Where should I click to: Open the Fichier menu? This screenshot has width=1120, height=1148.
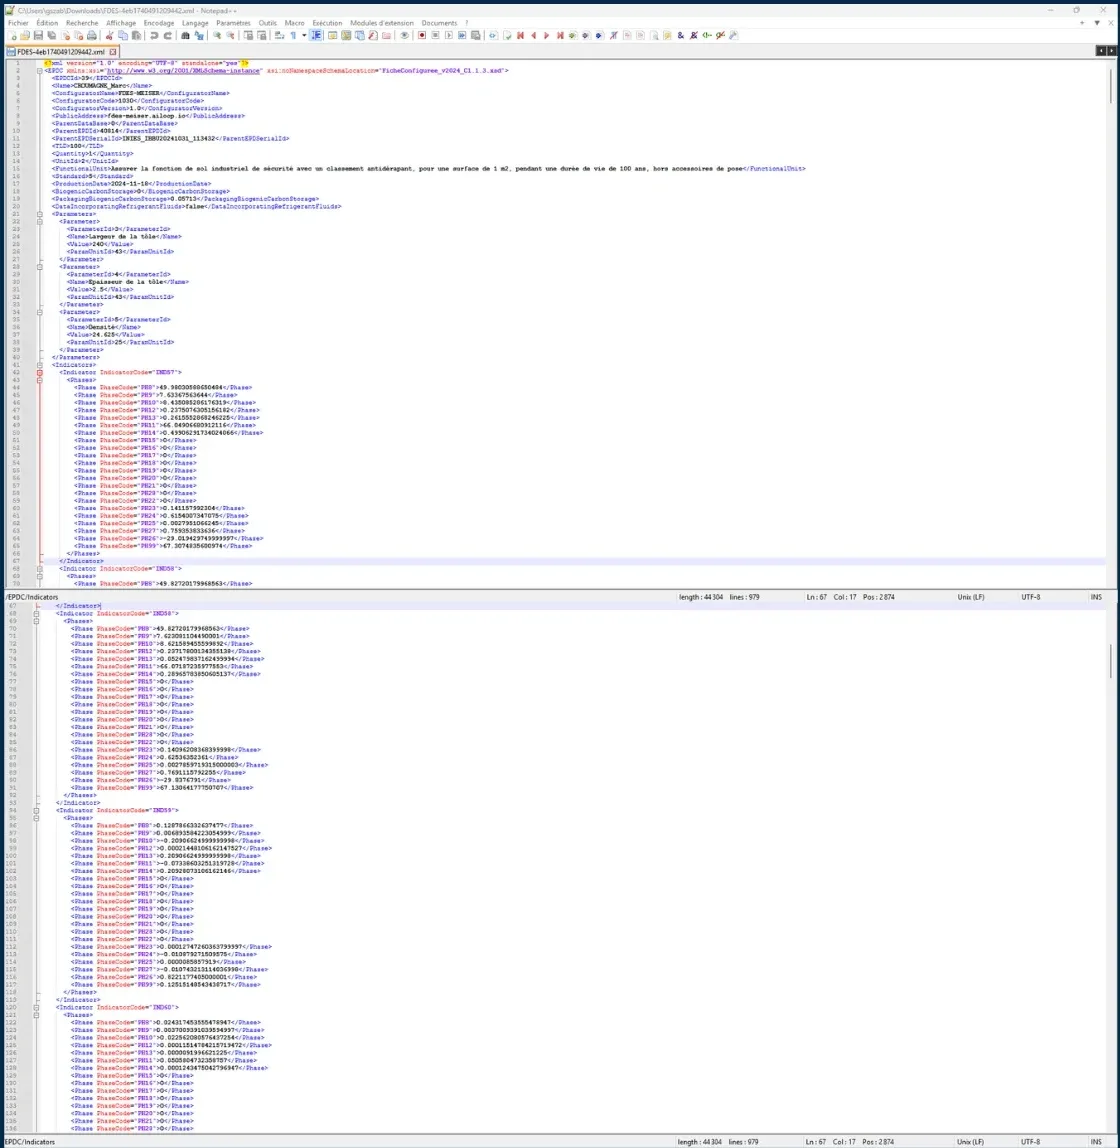[x=18, y=23]
